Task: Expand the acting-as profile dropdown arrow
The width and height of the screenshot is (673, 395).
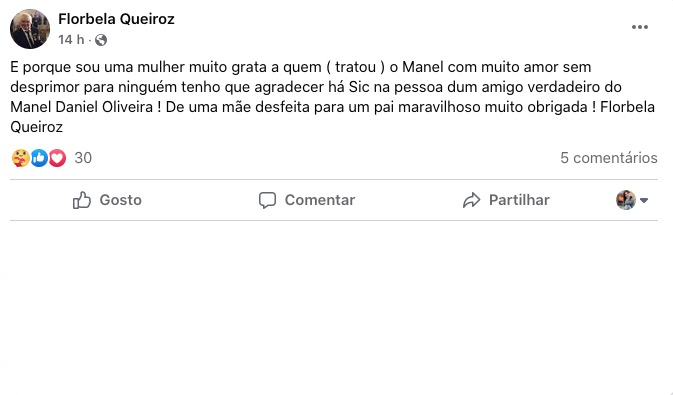Action: click(644, 200)
